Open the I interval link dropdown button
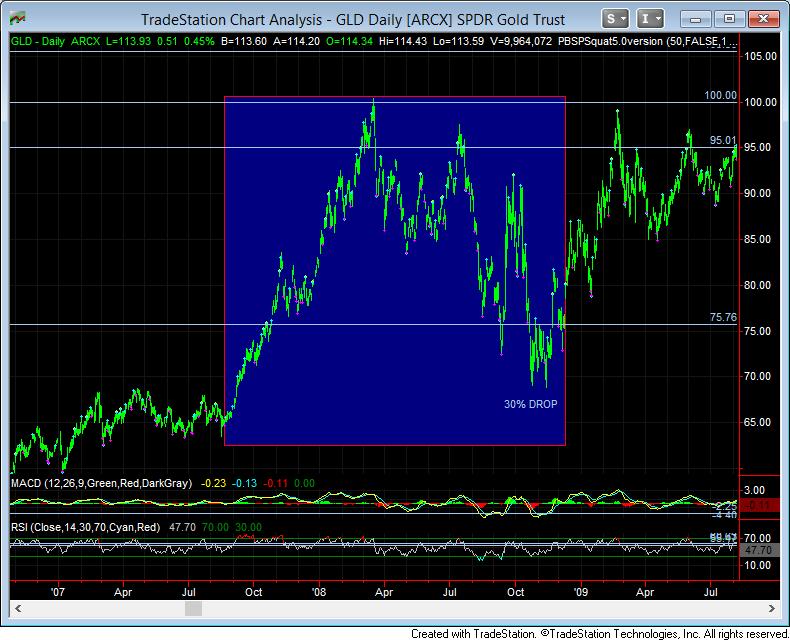Screen dimensions: 790x640 650,19
